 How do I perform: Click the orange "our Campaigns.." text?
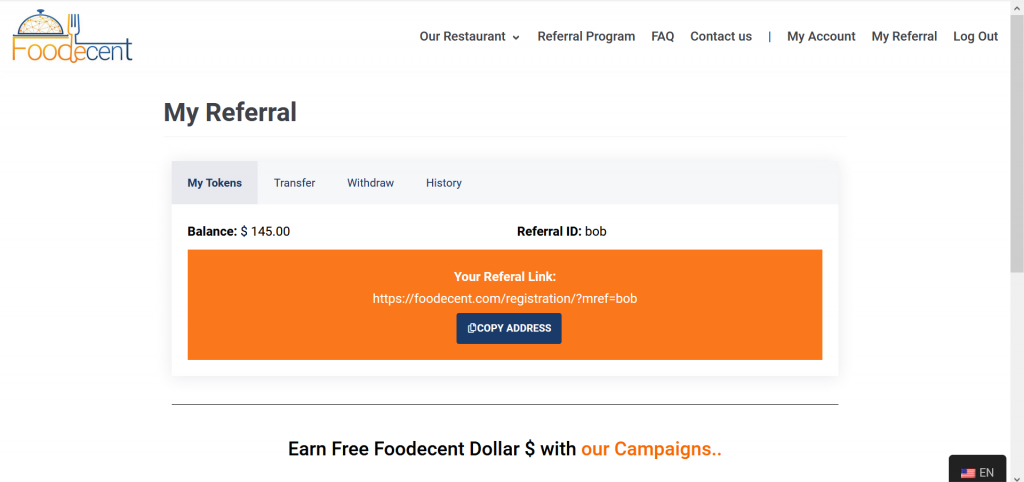[x=651, y=449]
